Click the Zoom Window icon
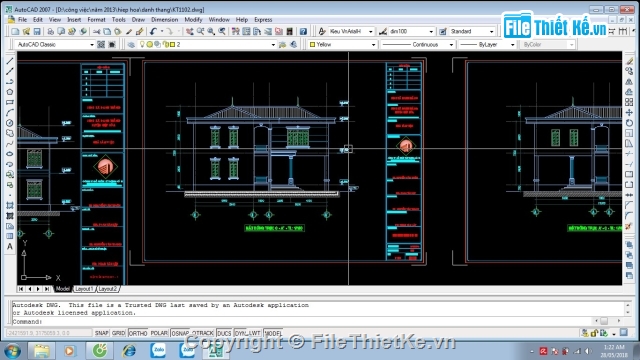The height and width of the screenshot is (360, 640). click(x=211, y=31)
